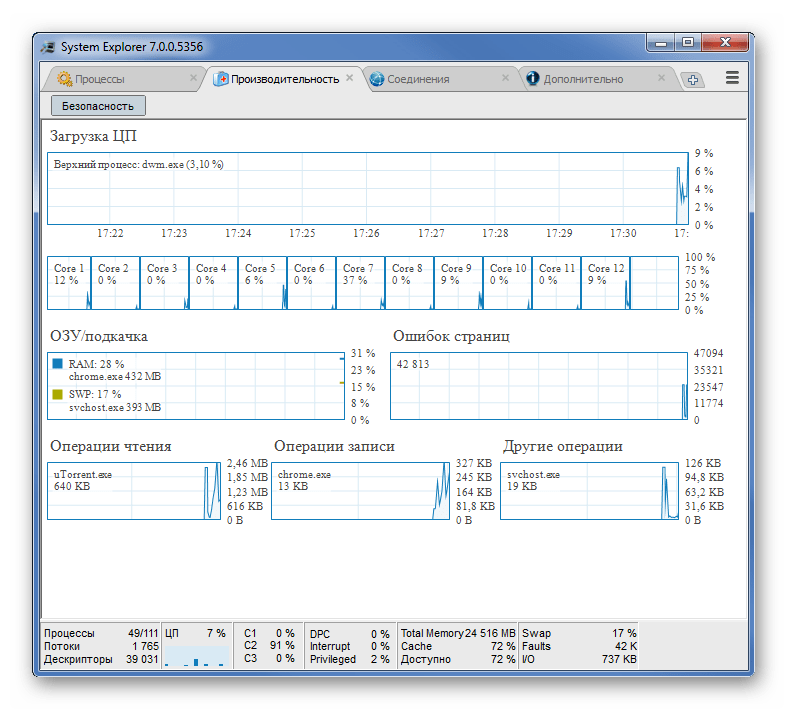Click the Swap 17 % status entry
This screenshot has height=710, width=788.
click(579, 633)
